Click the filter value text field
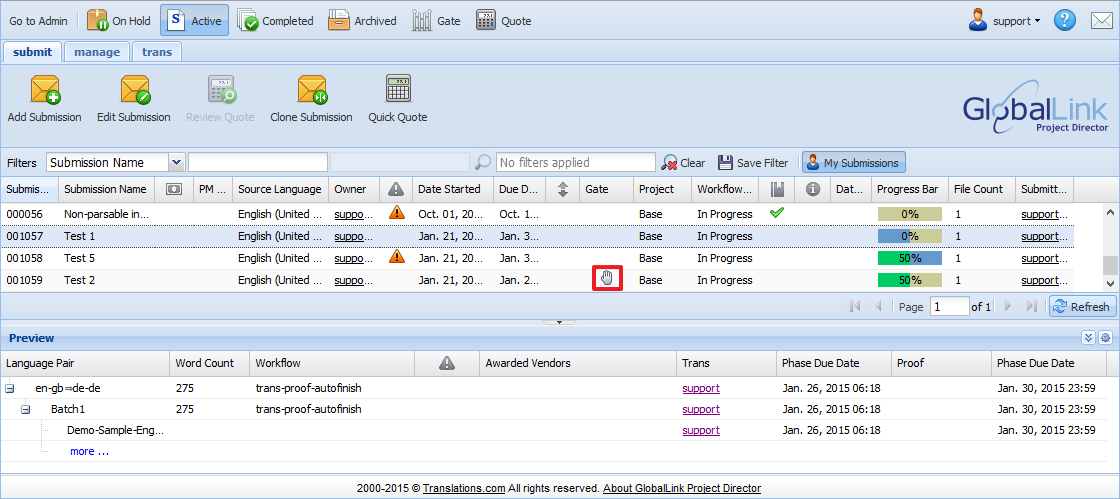 click(x=258, y=163)
